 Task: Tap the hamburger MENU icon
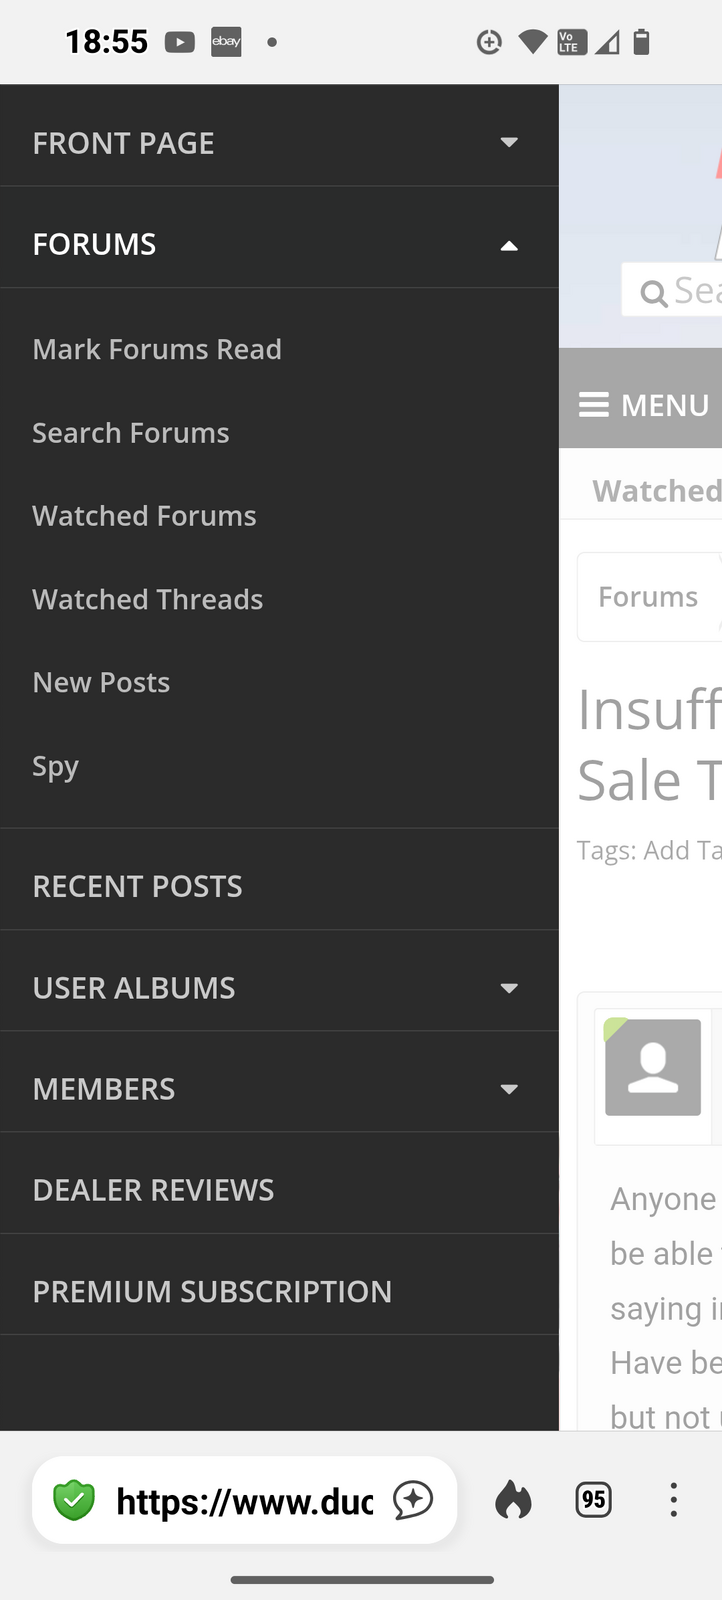point(594,405)
